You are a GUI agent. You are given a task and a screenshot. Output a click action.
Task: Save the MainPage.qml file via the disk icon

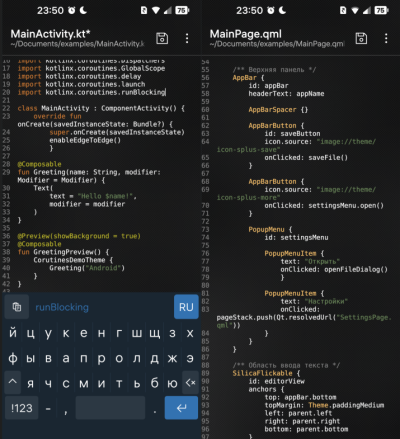[x=361, y=38]
